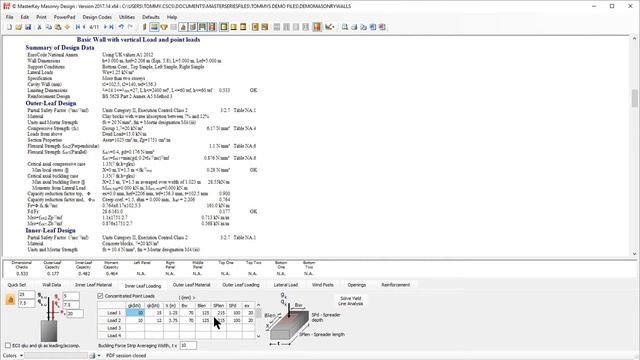
Task: Click the highlighted screen view icon beside funnel
Action: click(x=154, y=27)
